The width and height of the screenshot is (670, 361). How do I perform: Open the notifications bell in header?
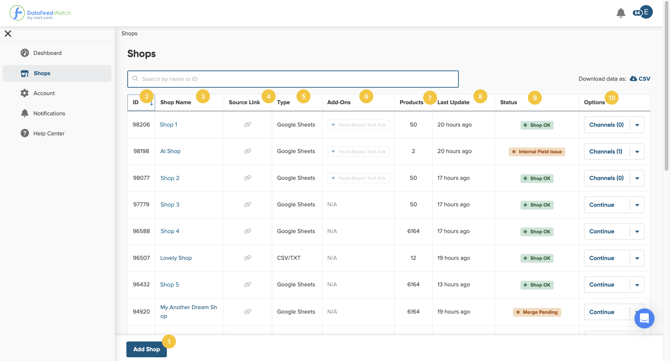point(620,13)
